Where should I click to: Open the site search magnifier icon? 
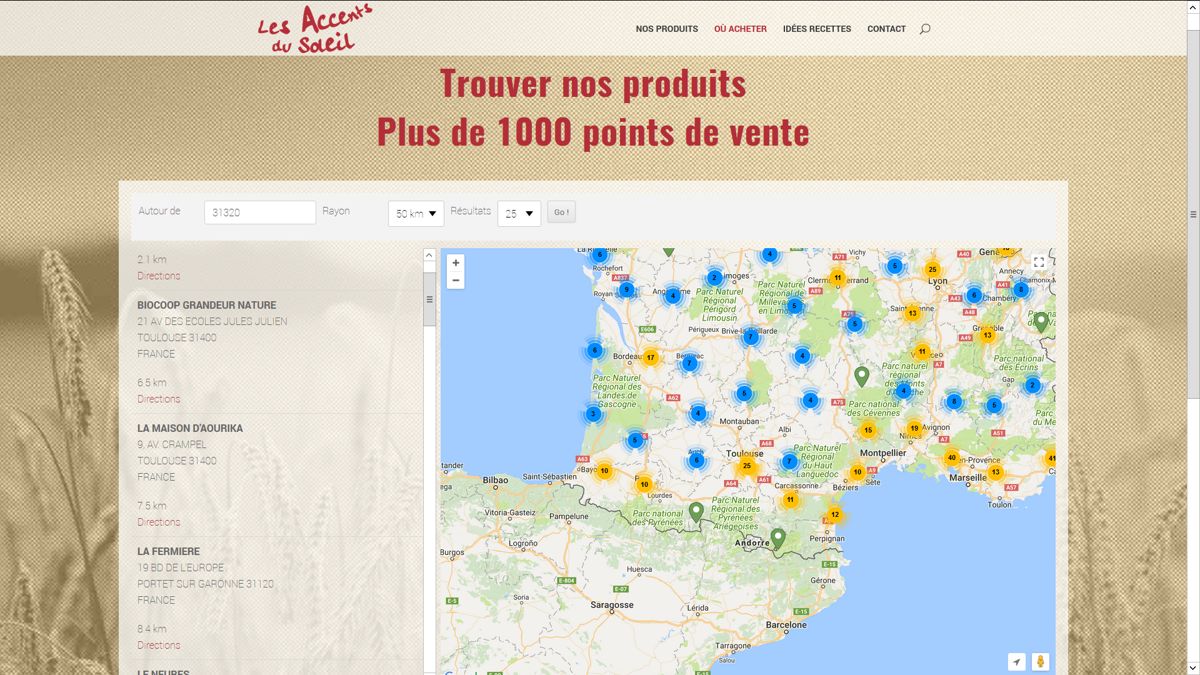tap(924, 29)
